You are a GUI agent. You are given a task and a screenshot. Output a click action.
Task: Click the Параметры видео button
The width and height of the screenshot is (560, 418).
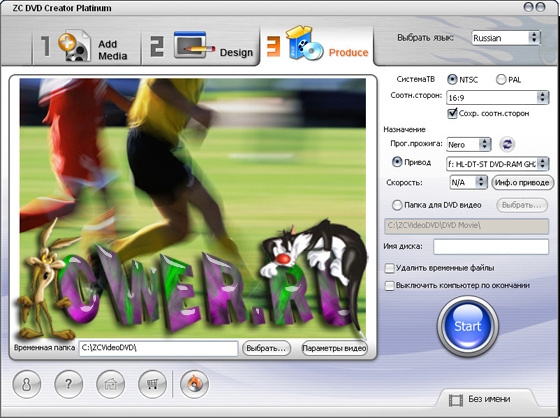[334, 348]
